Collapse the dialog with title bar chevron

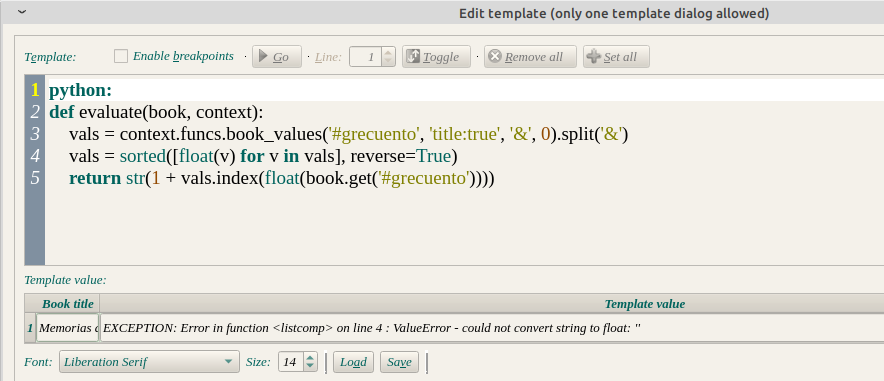[x=22, y=12]
